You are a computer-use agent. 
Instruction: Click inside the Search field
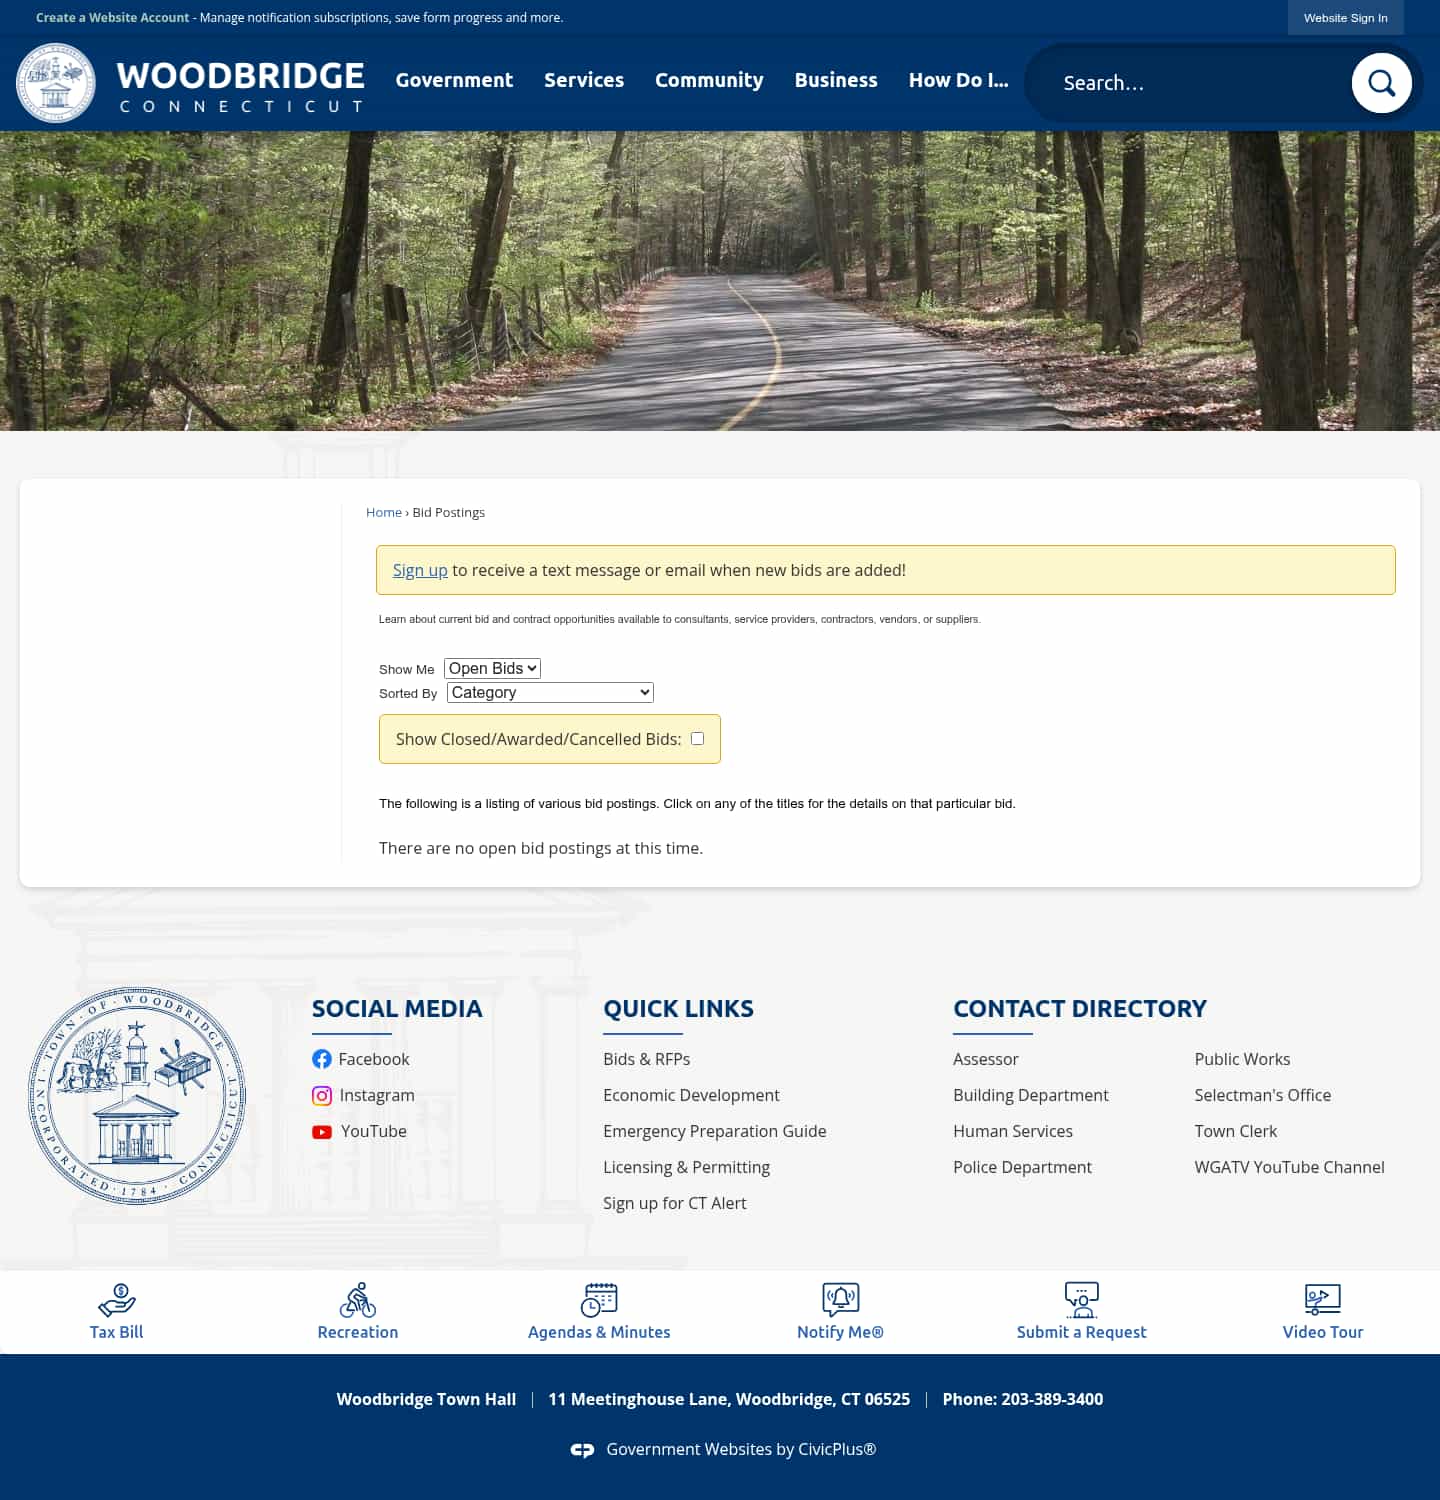(x=1180, y=83)
